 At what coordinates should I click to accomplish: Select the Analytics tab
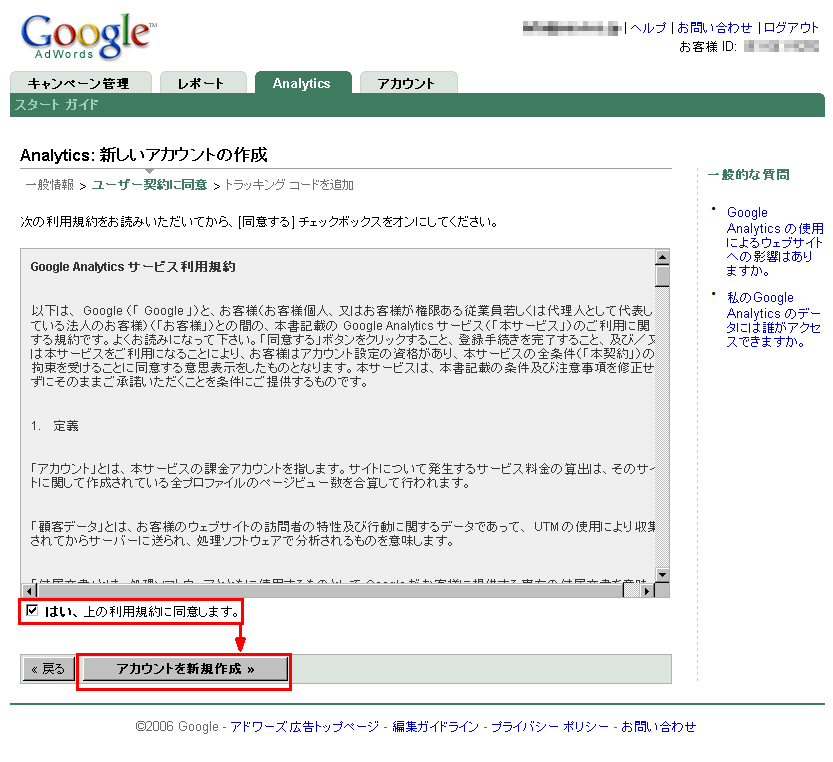point(303,83)
